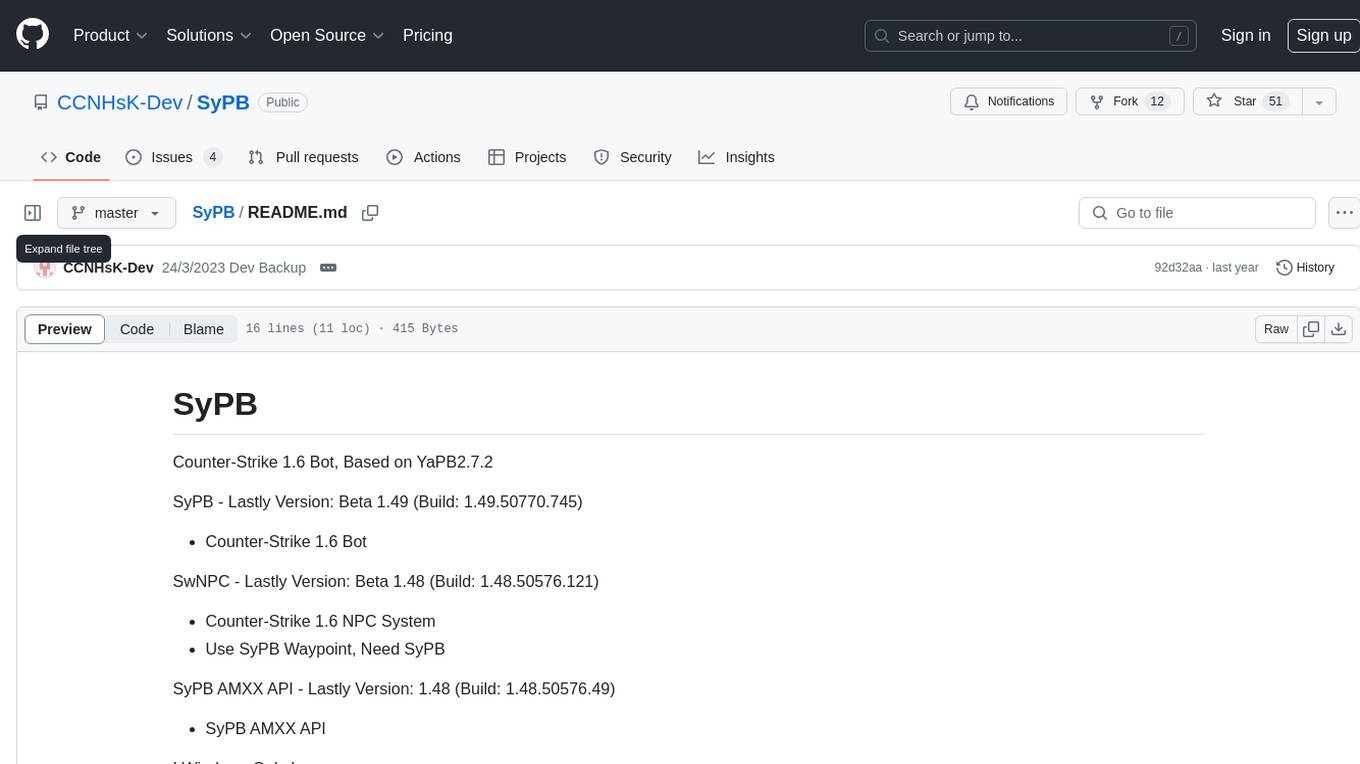This screenshot has width=1360, height=764.
Task: Click the Notifications bell button
Action: 1009,102
